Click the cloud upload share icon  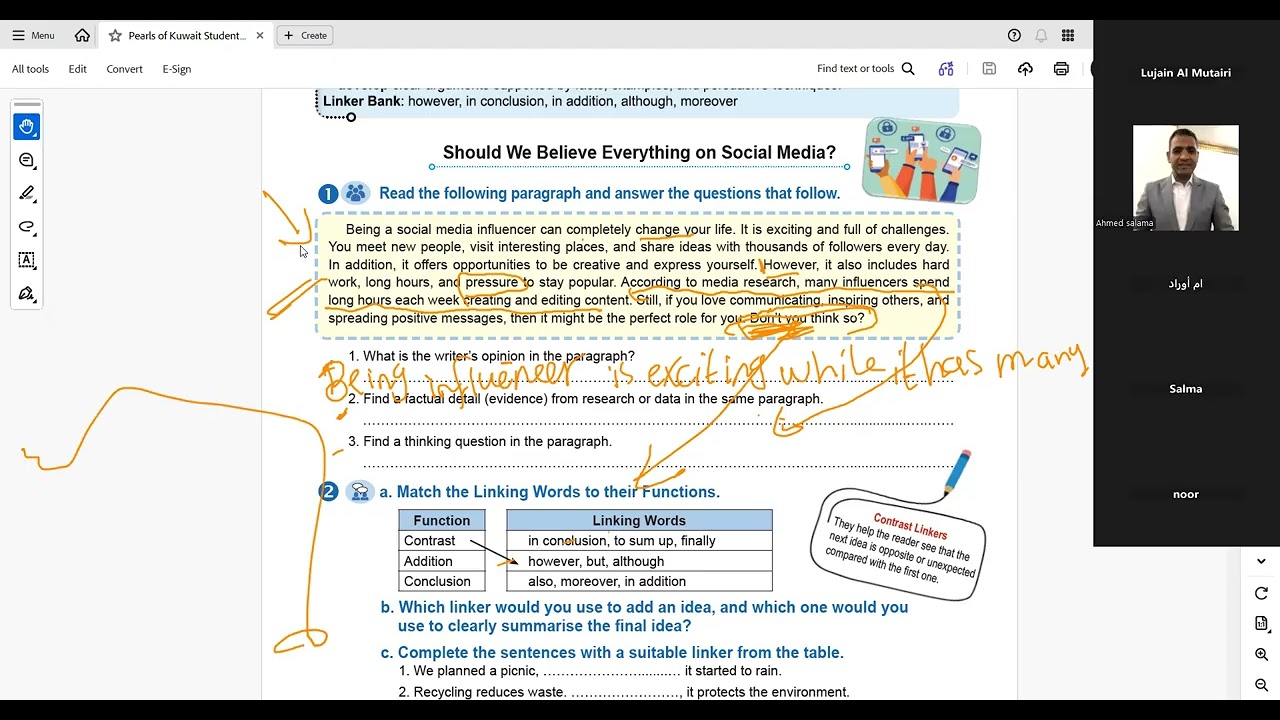1025,69
